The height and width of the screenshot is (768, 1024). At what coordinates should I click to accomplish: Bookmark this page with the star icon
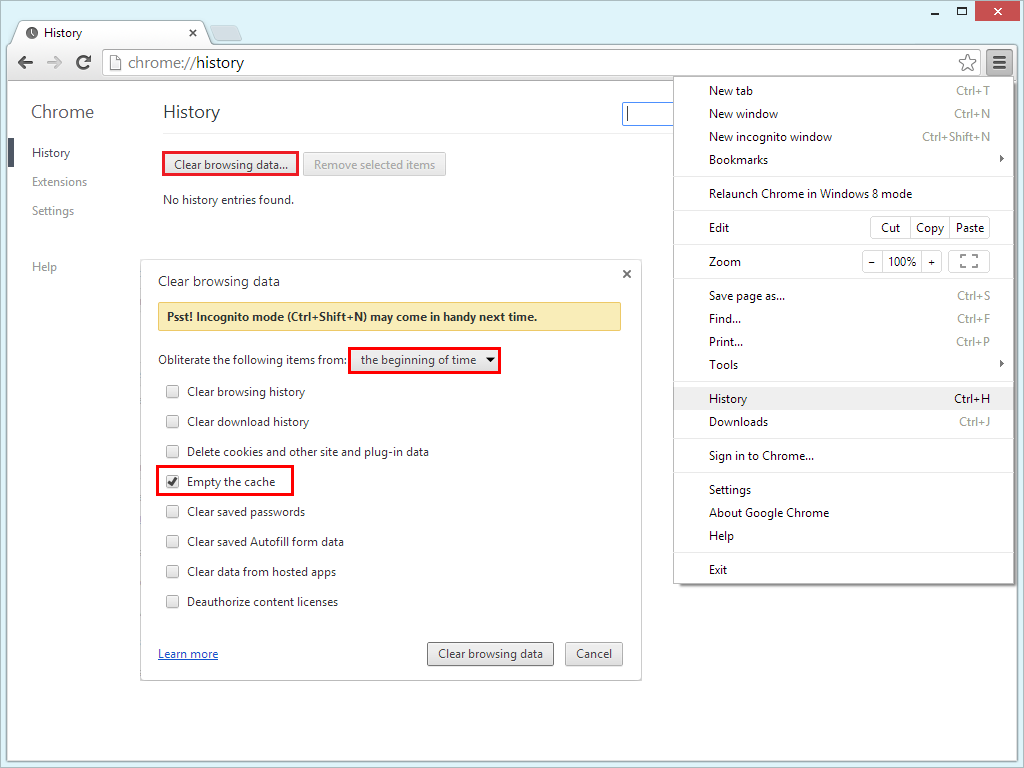coord(967,62)
